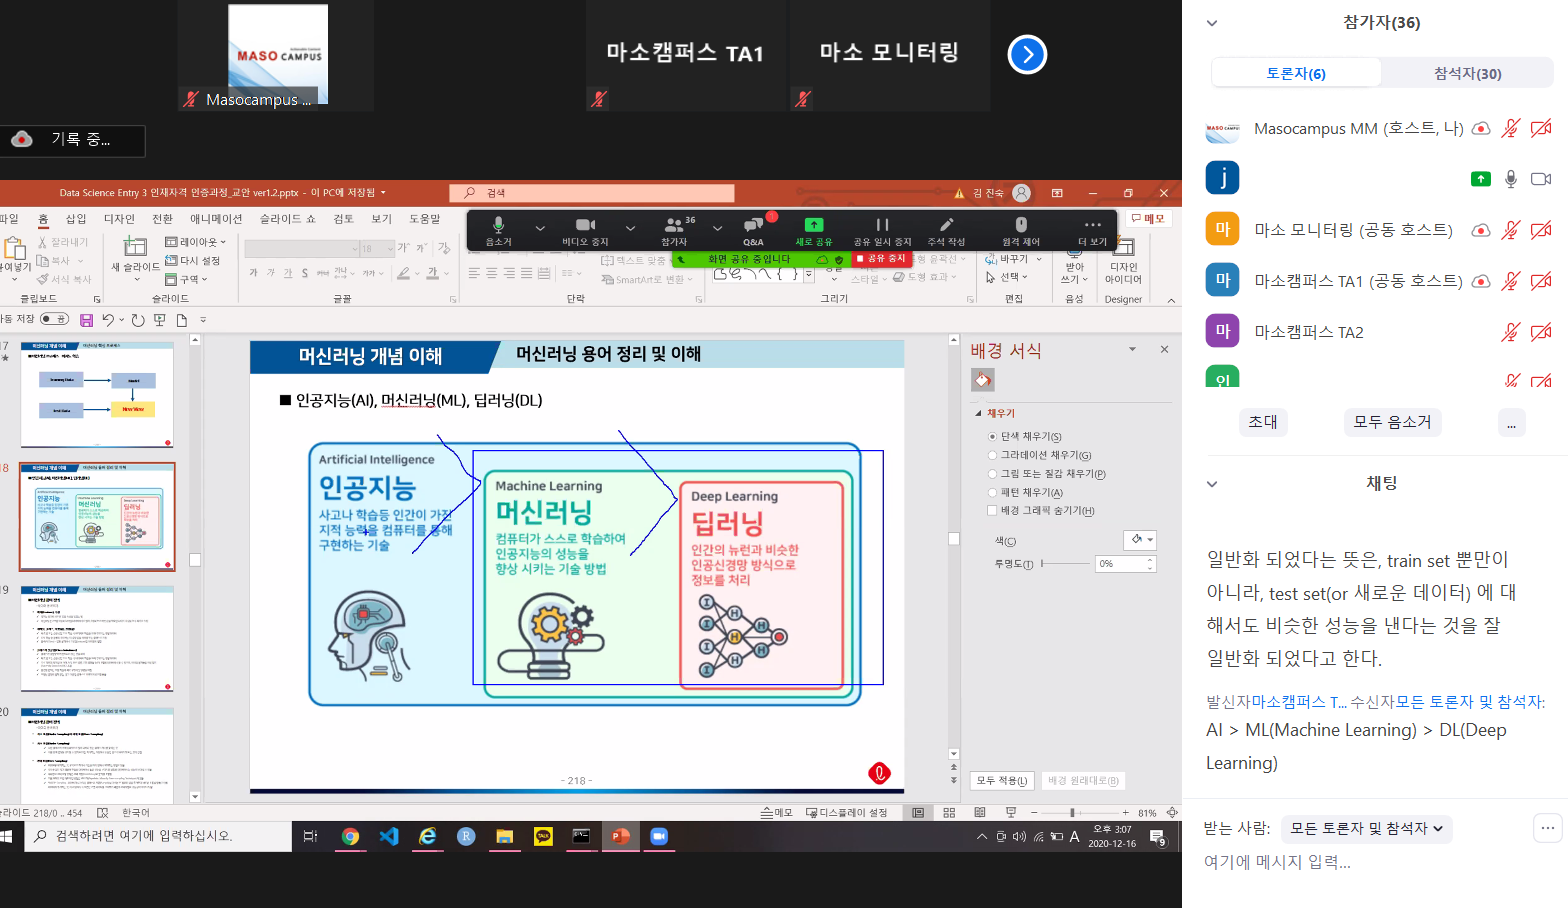Image resolution: width=1568 pixels, height=908 pixels.
Task: Open the 색 fill color dropdown
Action: (x=1140, y=540)
